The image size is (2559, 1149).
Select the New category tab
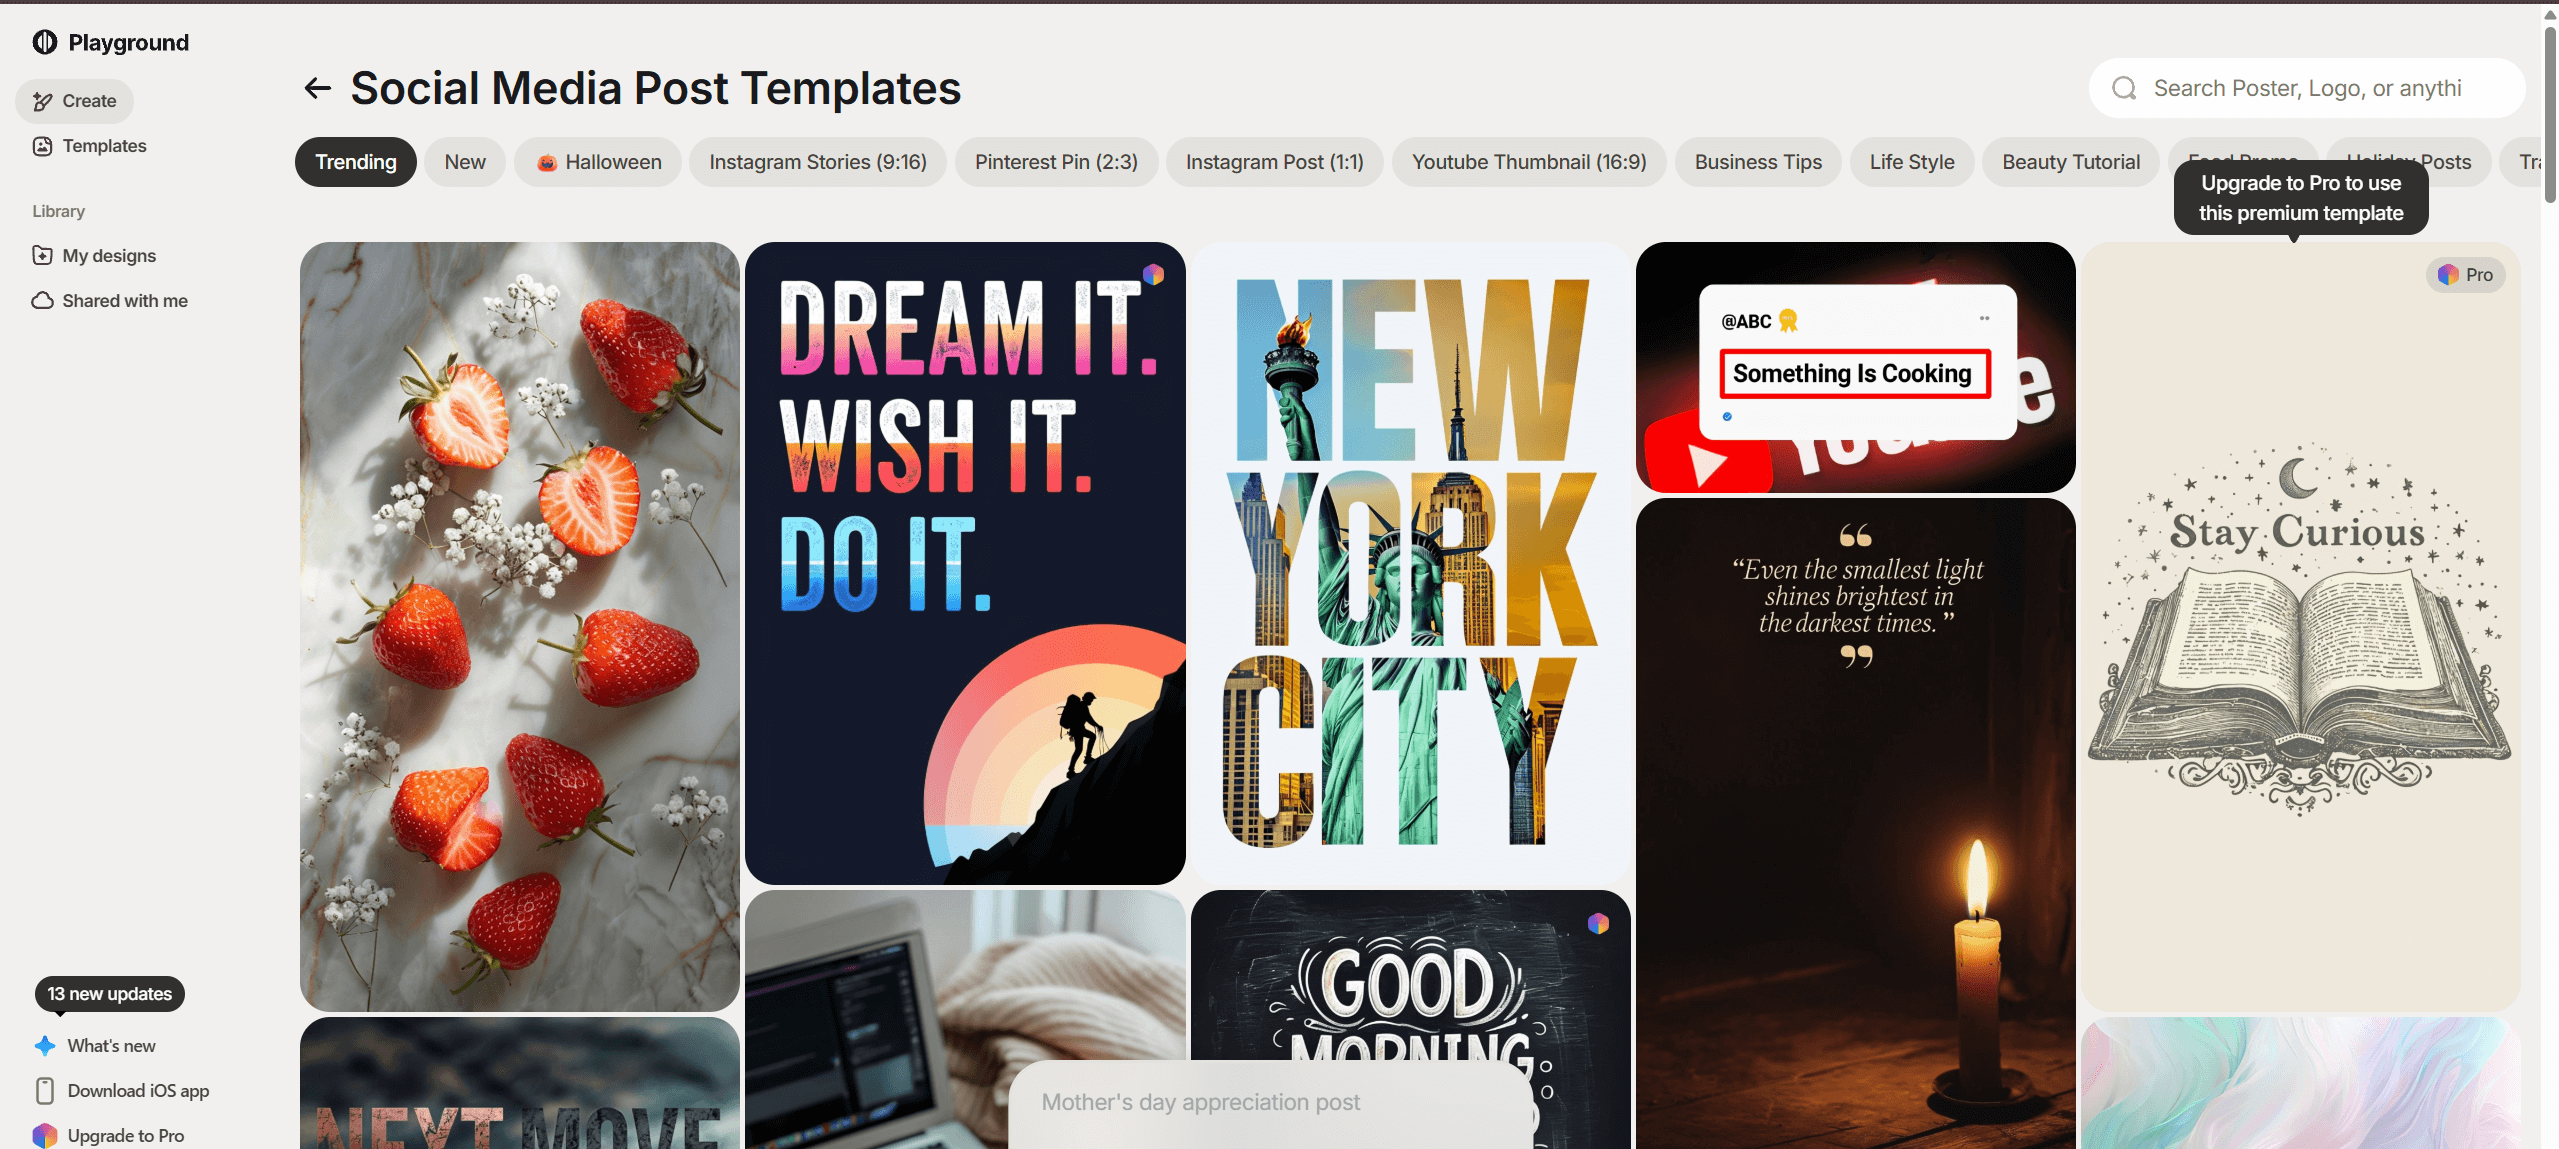[465, 162]
